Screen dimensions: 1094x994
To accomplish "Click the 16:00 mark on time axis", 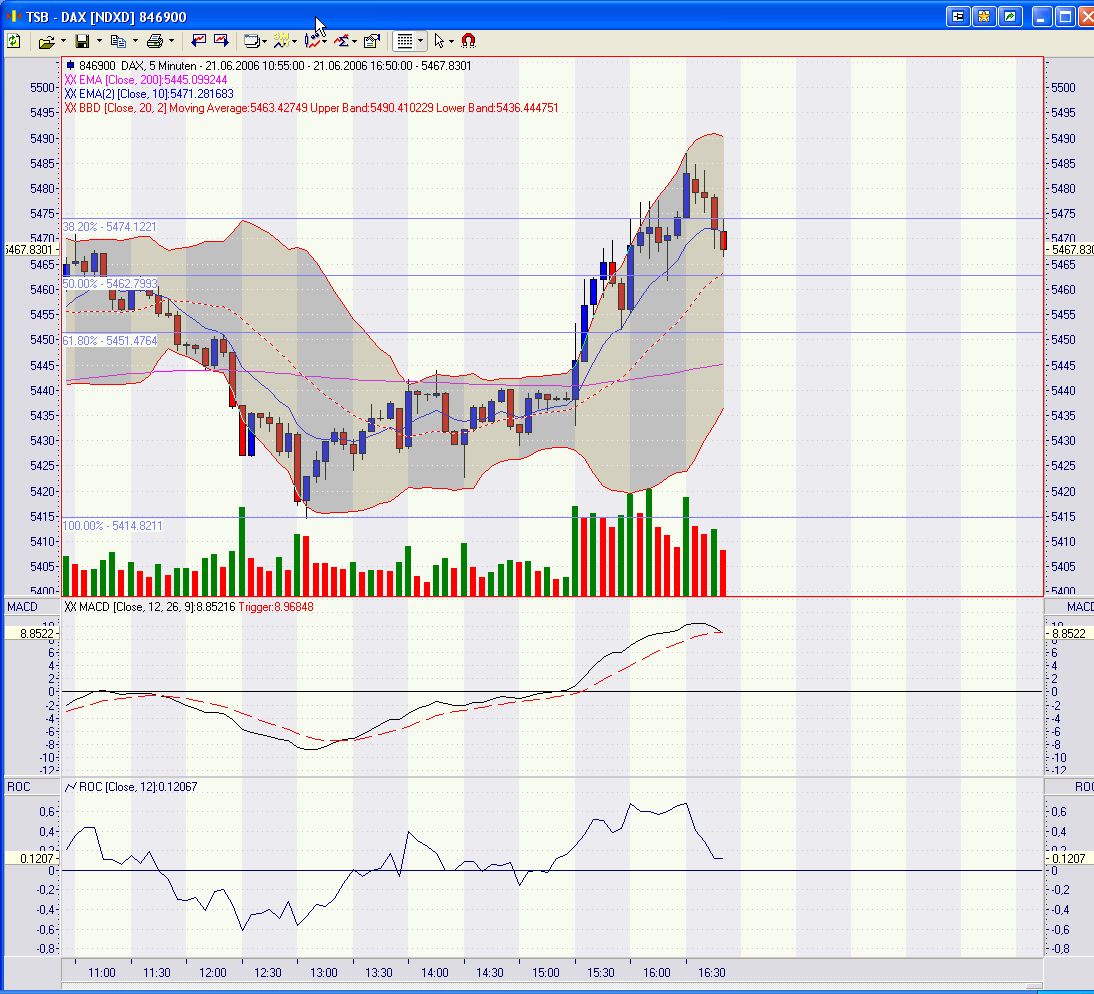I will coord(656,972).
